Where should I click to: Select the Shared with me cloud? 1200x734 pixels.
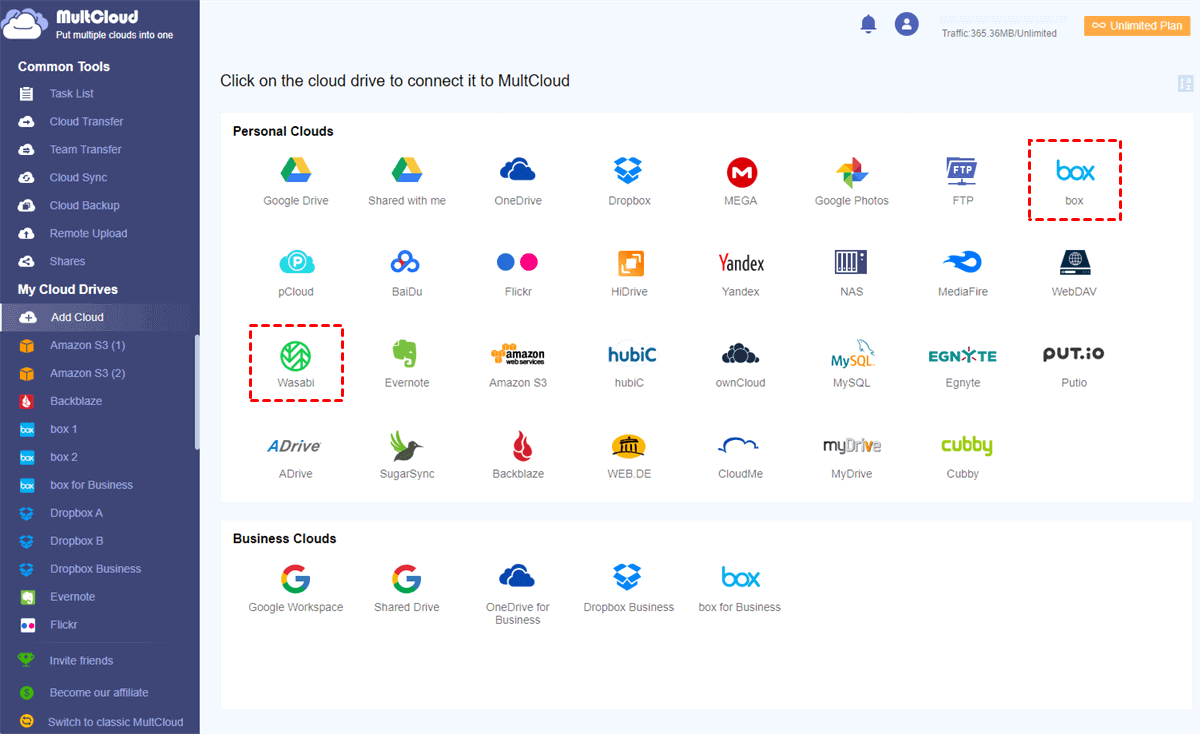pyautogui.click(x=407, y=182)
